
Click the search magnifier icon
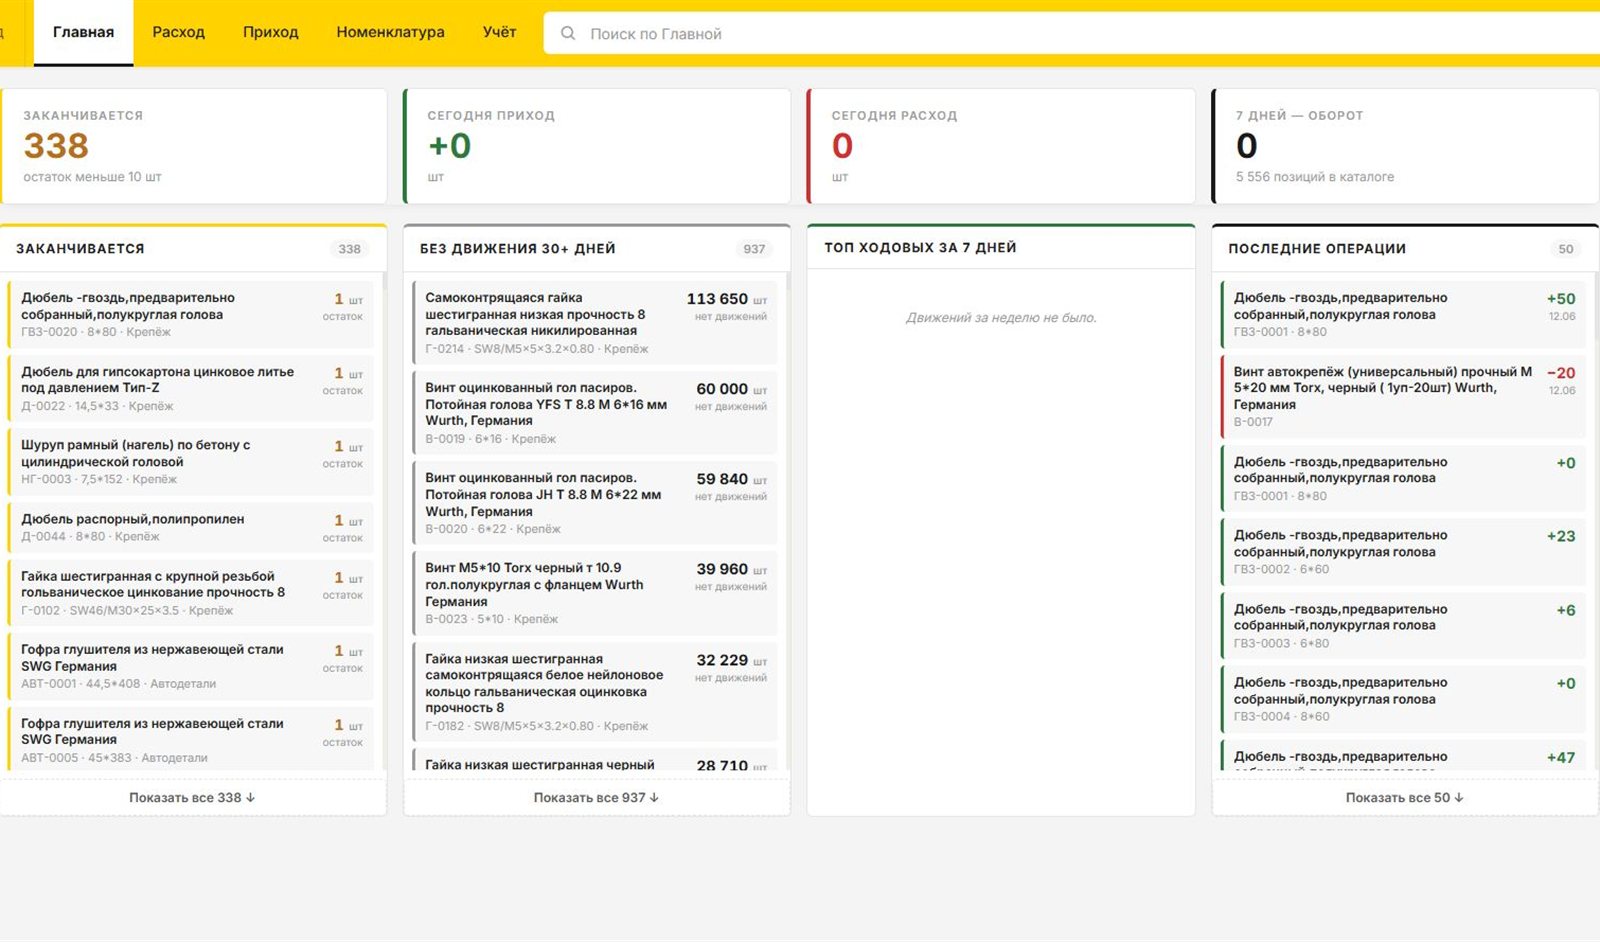tap(568, 33)
